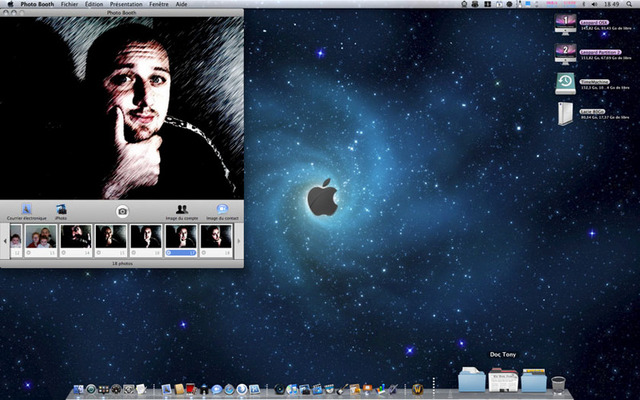Delete photo 13 via its small circle icon
The image size is (640, 400).
(x=29, y=253)
